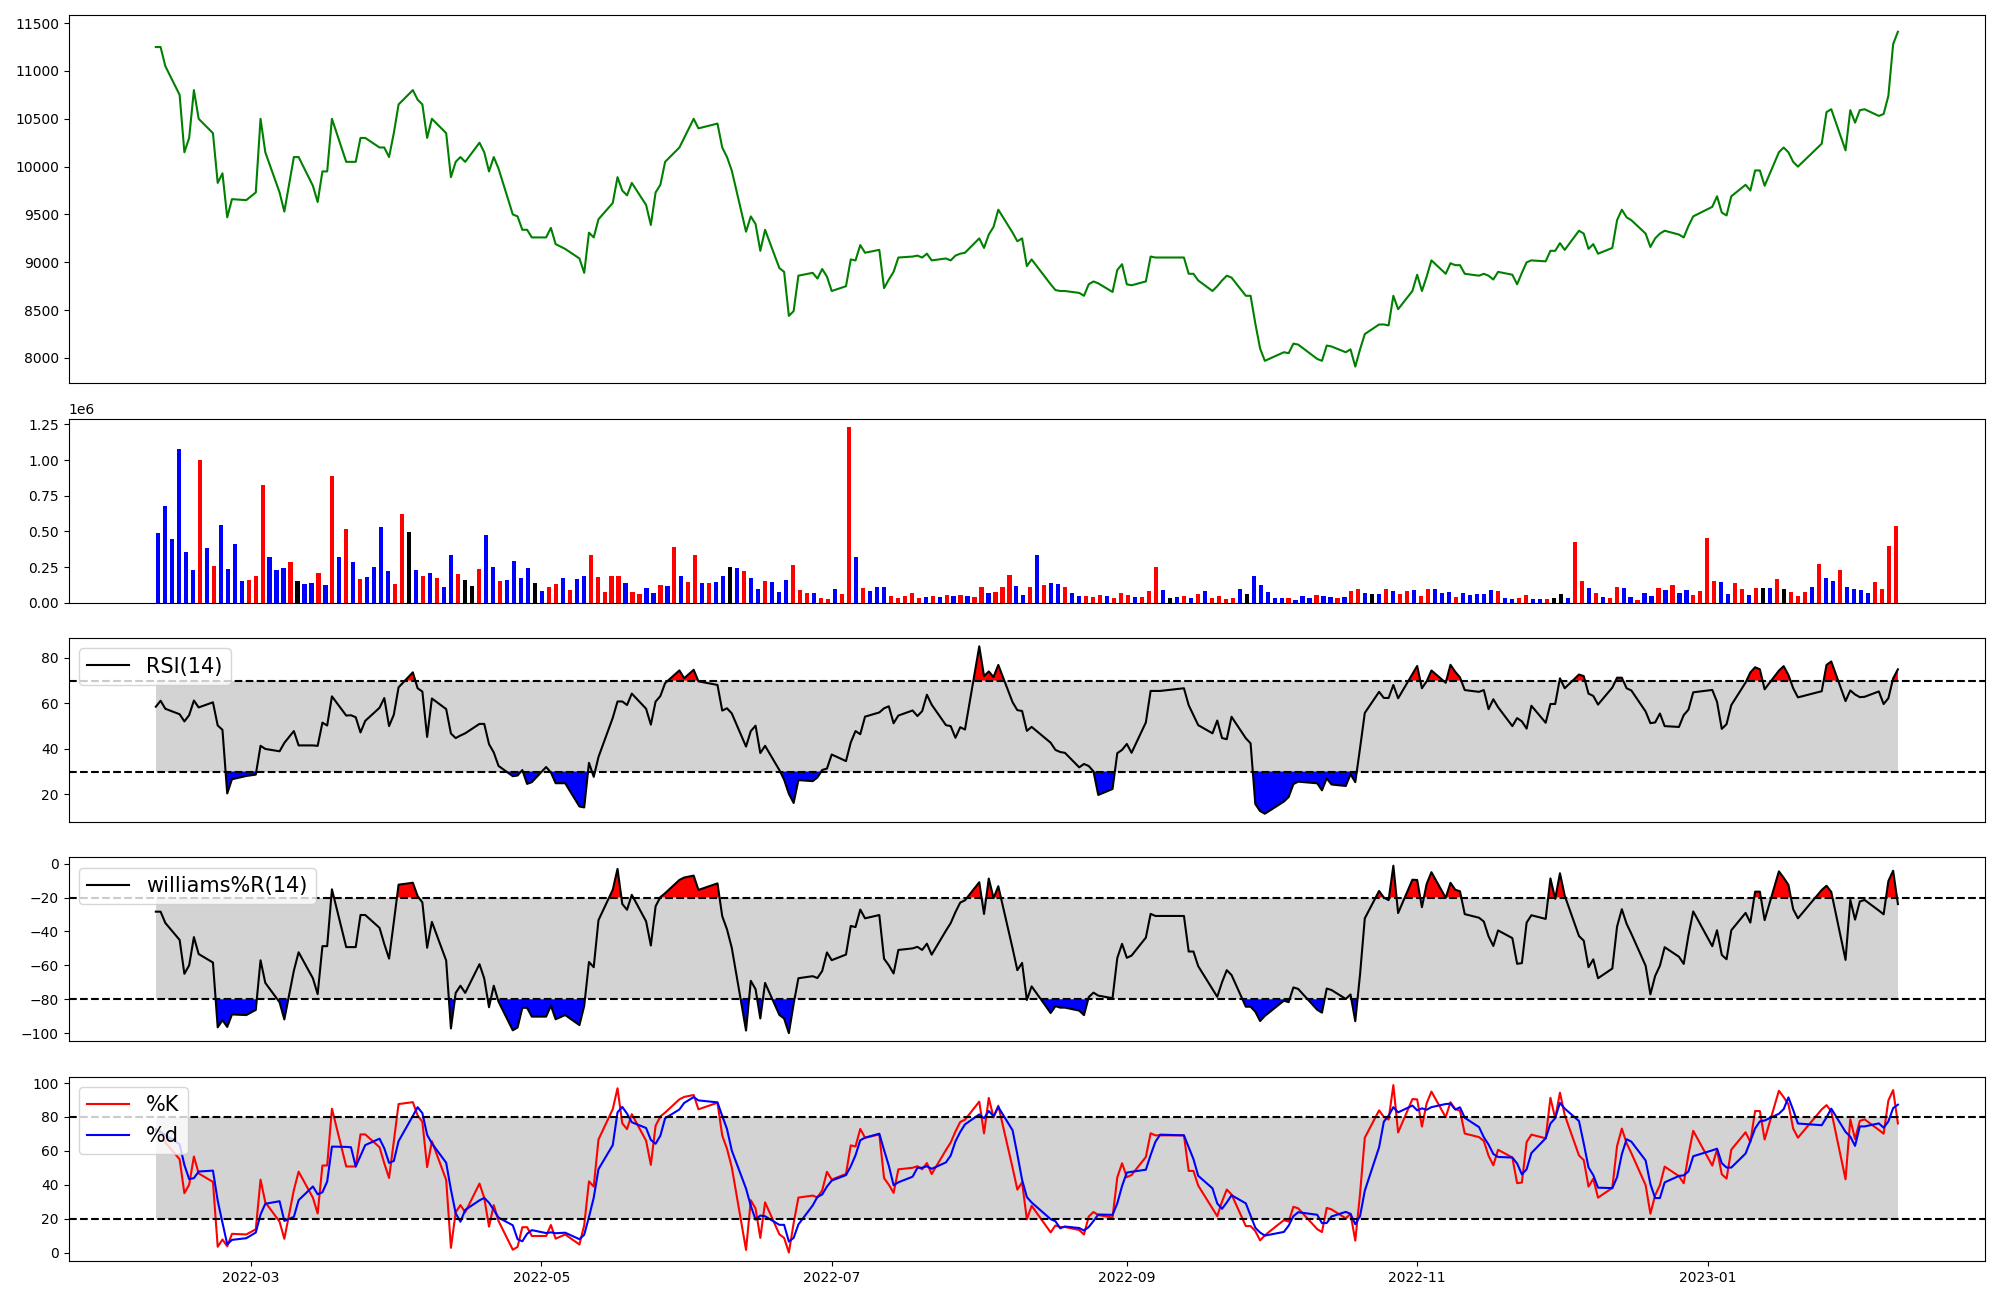The height and width of the screenshot is (1300, 2000).
Task: Click the 11500 price axis tick label
Action: point(37,24)
